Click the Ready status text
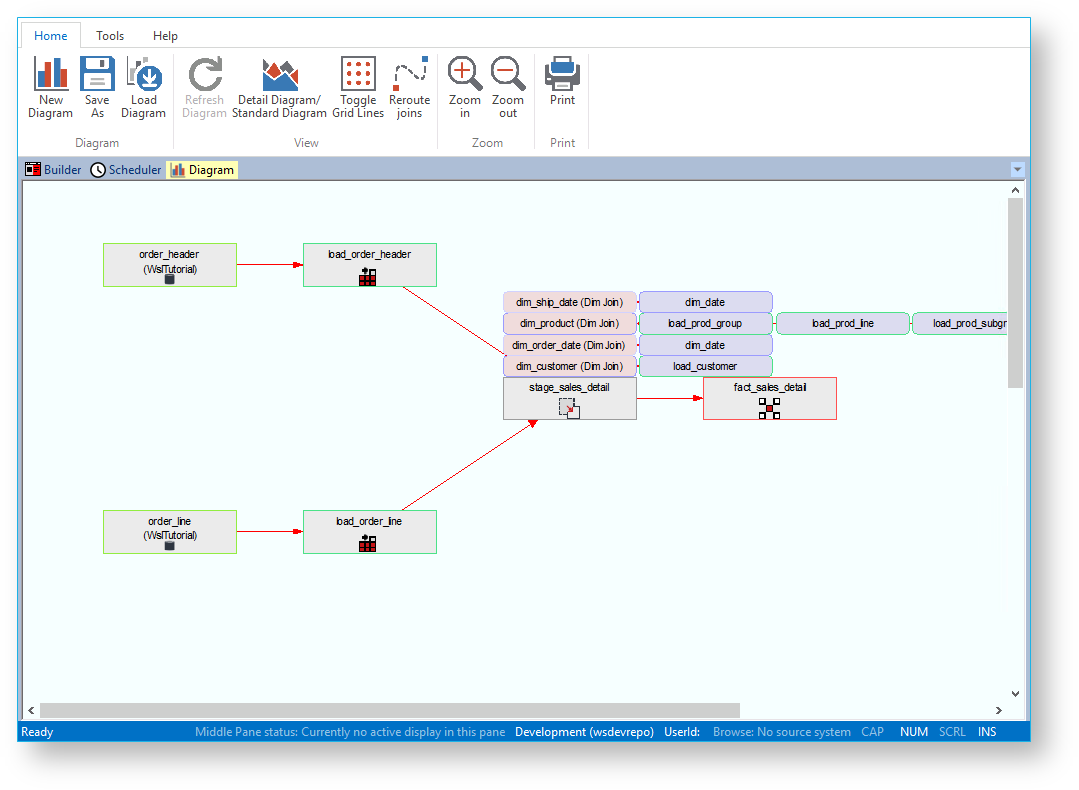Viewport: 1079px width, 790px height. click(x=37, y=732)
